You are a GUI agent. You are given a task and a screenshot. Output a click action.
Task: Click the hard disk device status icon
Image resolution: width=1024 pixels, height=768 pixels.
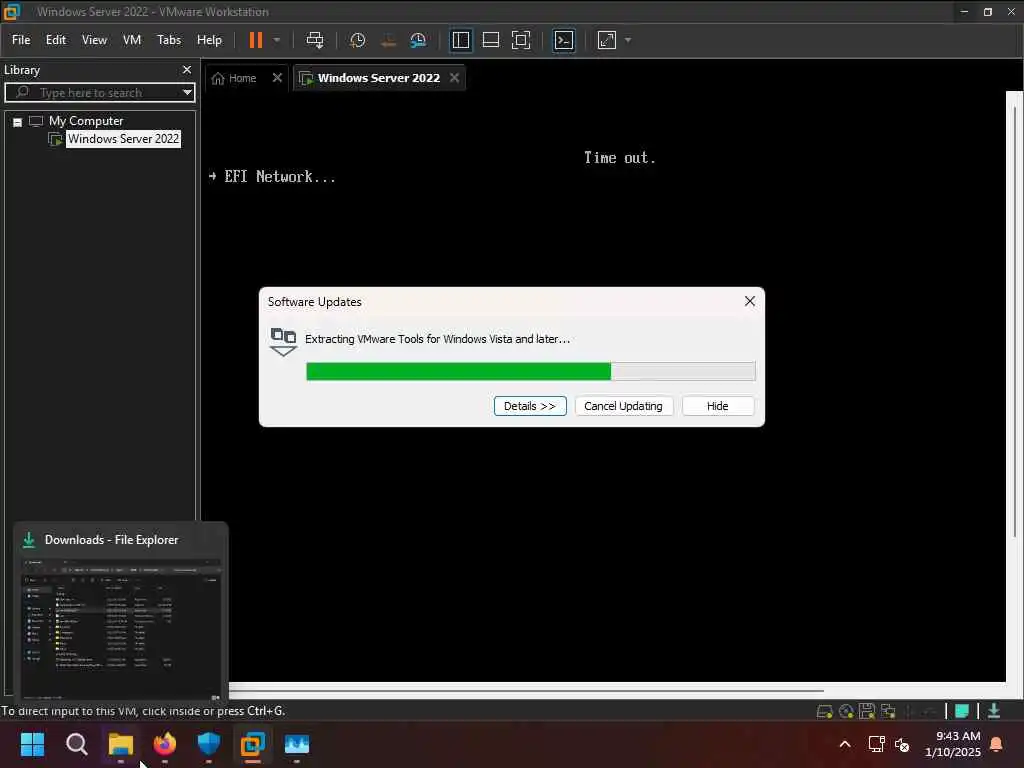pos(824,711)
